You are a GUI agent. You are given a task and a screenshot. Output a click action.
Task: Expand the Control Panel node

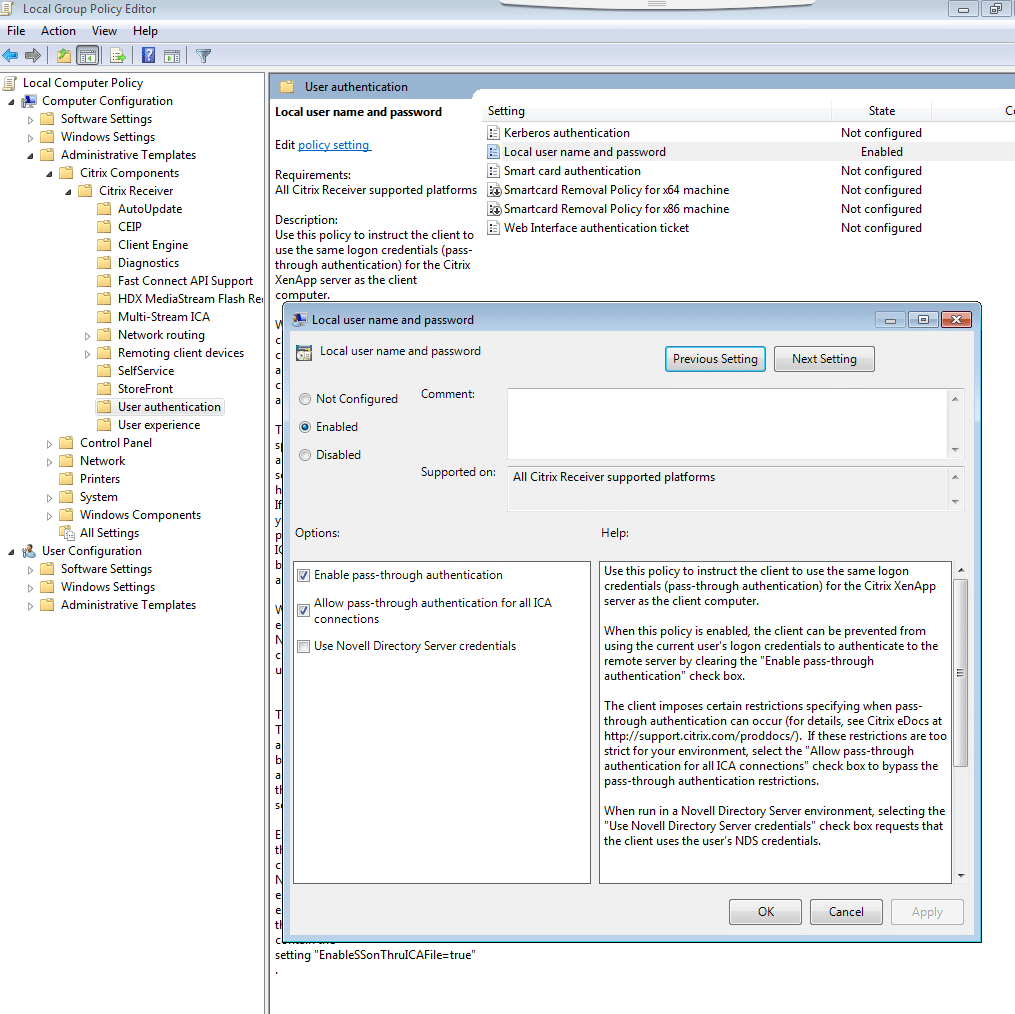point(49,444)
